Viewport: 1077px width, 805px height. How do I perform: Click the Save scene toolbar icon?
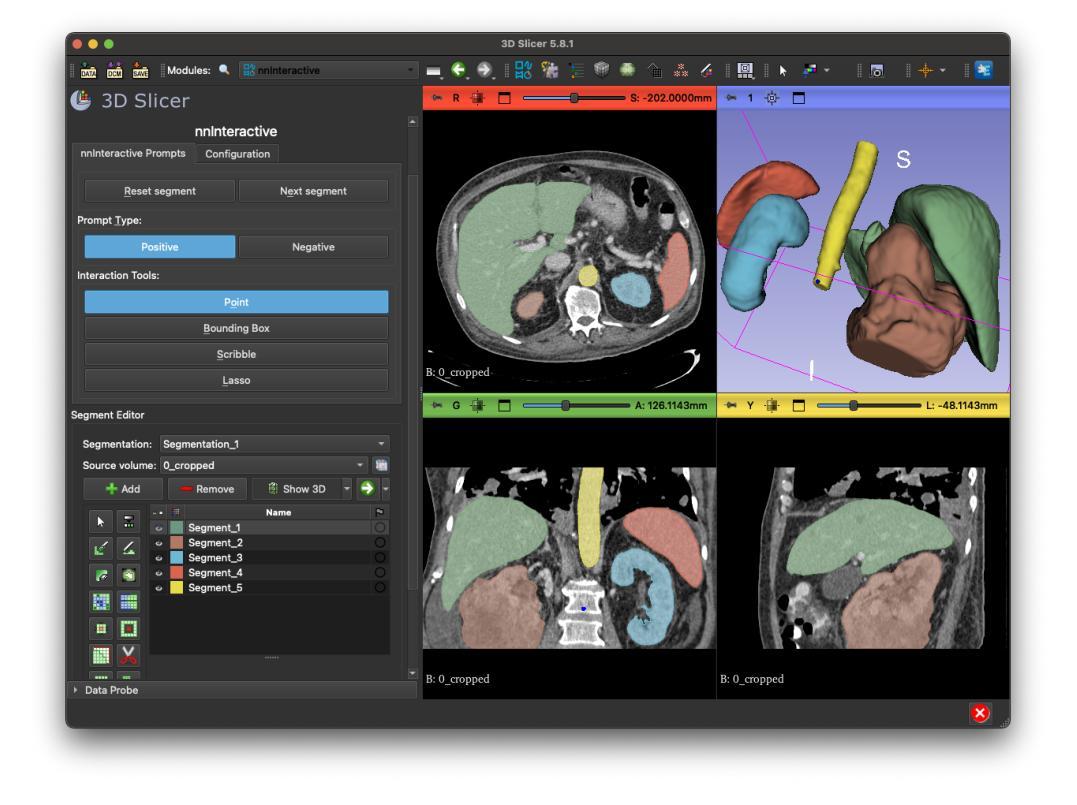point(140,70)
